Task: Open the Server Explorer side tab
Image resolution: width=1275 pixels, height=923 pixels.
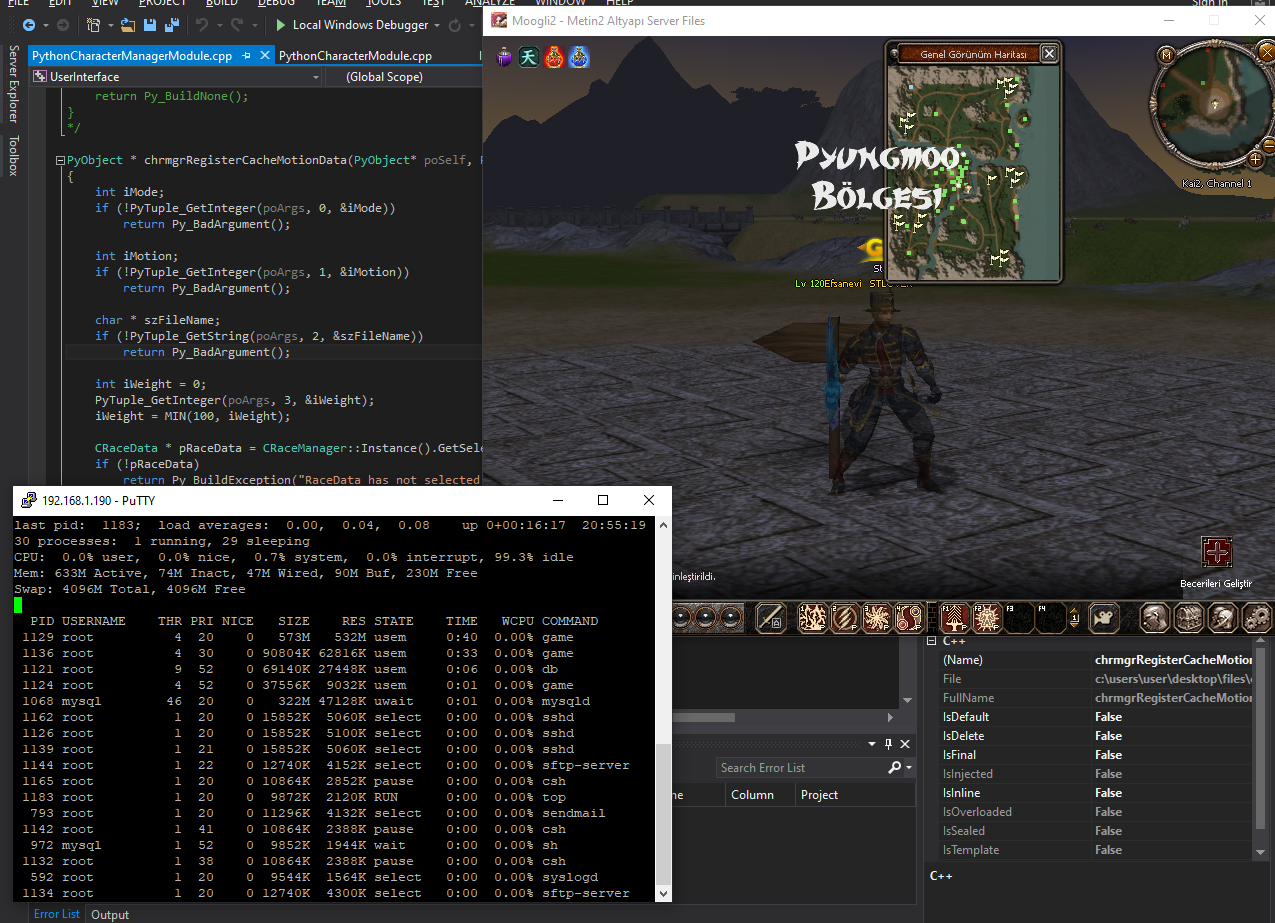Action: coord(13,85)
